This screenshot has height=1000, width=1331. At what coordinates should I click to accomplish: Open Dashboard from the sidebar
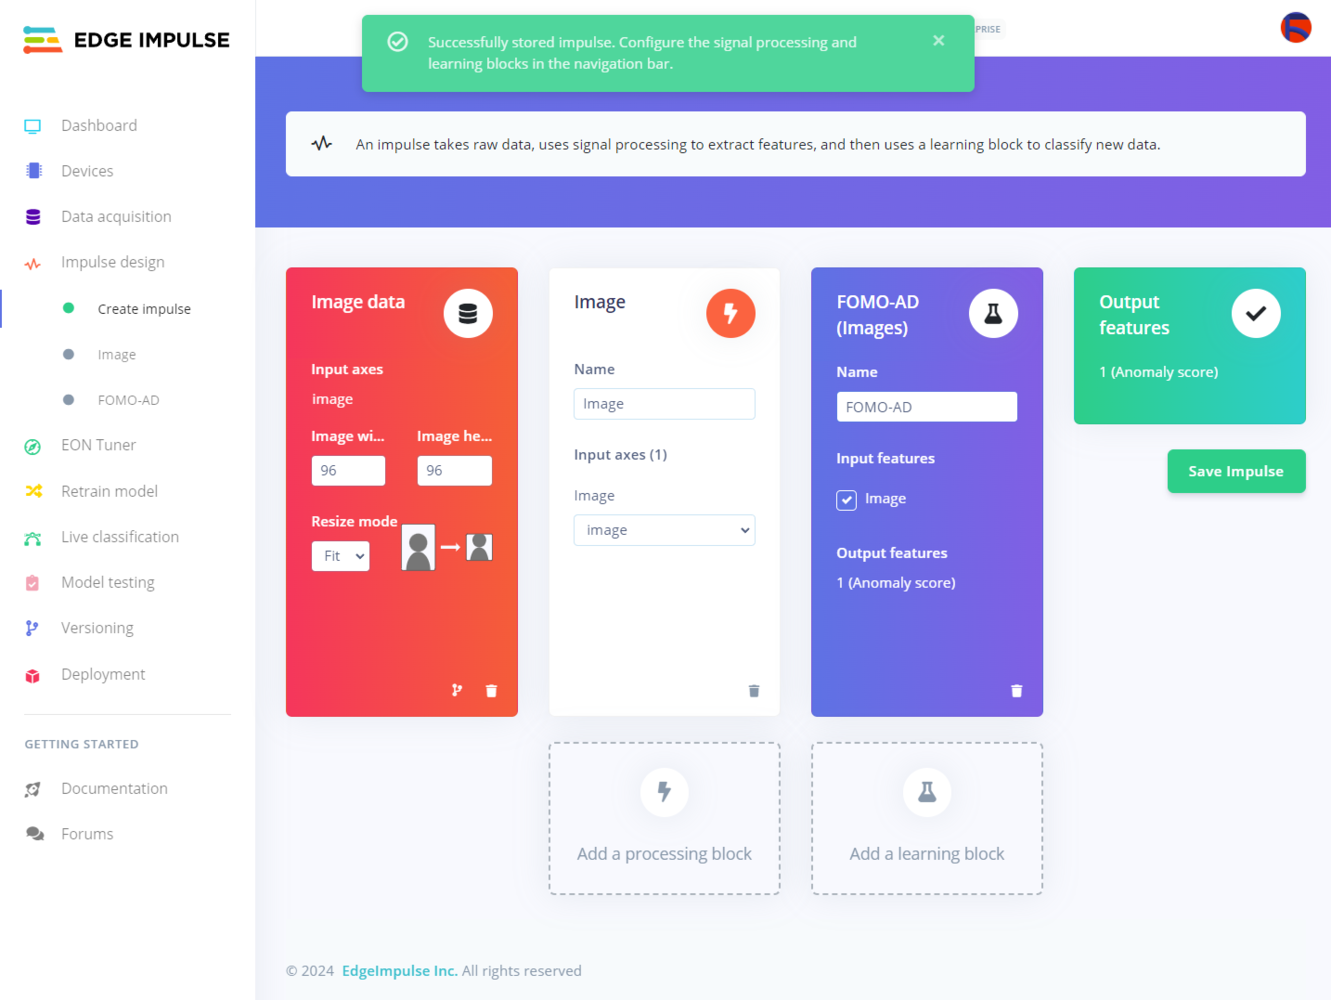point(99,125)
